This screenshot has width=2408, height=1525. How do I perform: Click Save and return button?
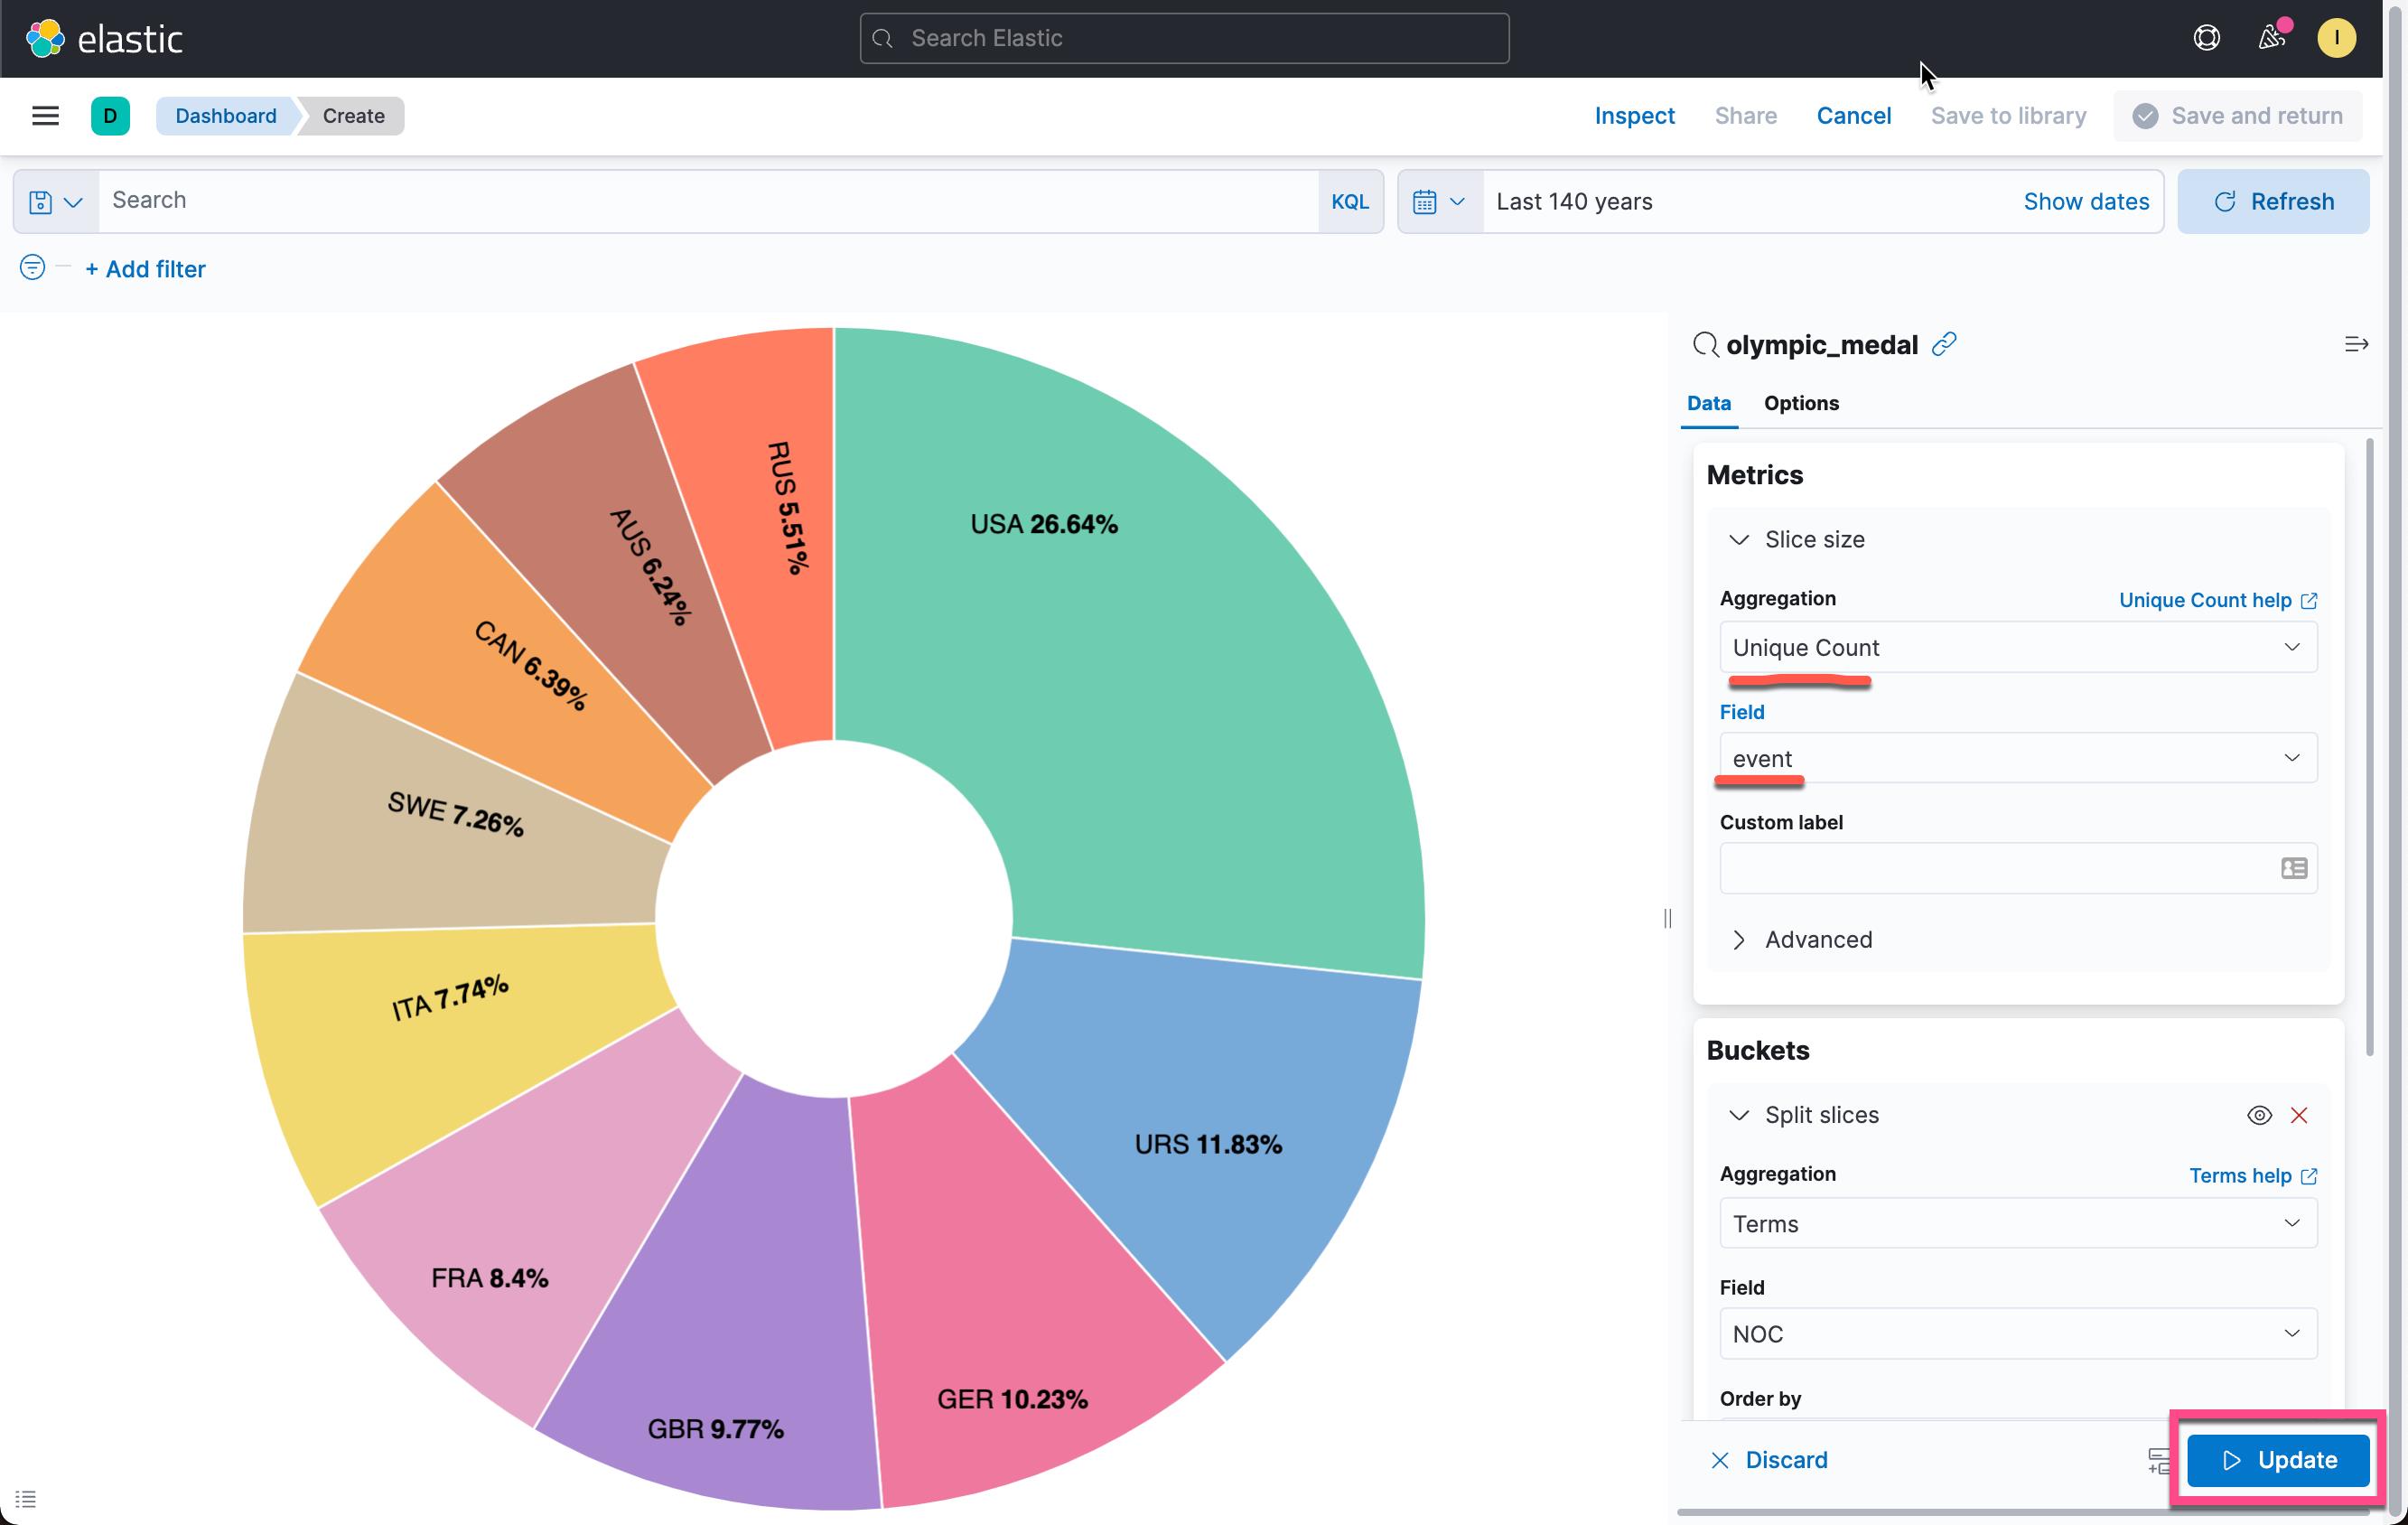(2237, 116)
